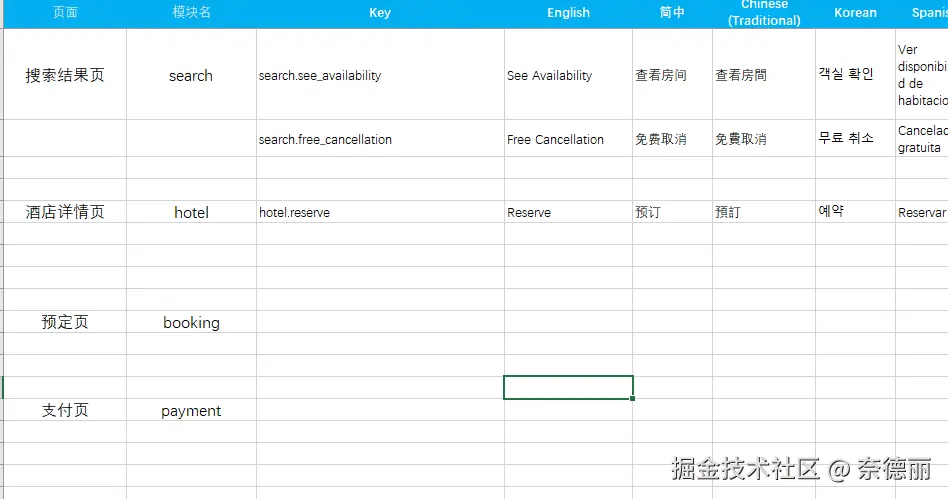Select the search.free_cancellation key cell
Image resolution: width=948 pixels, height=499 pixels.
point(380,139)
